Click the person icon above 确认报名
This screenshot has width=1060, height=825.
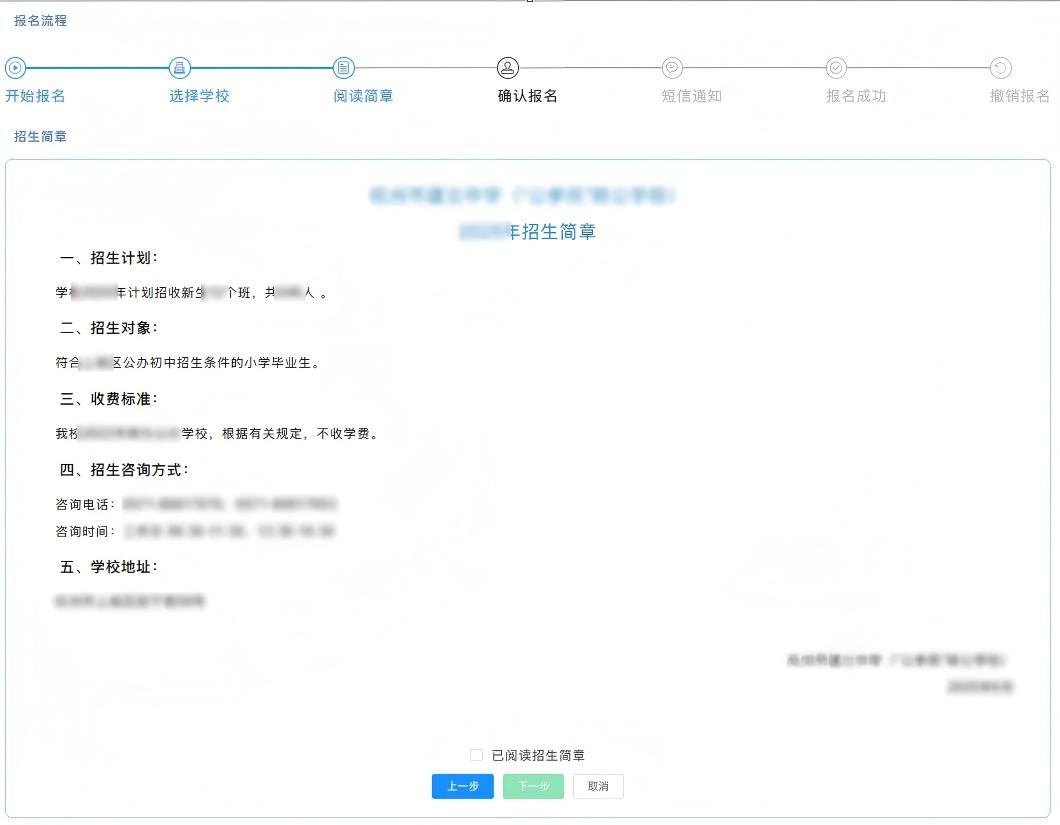508,68
